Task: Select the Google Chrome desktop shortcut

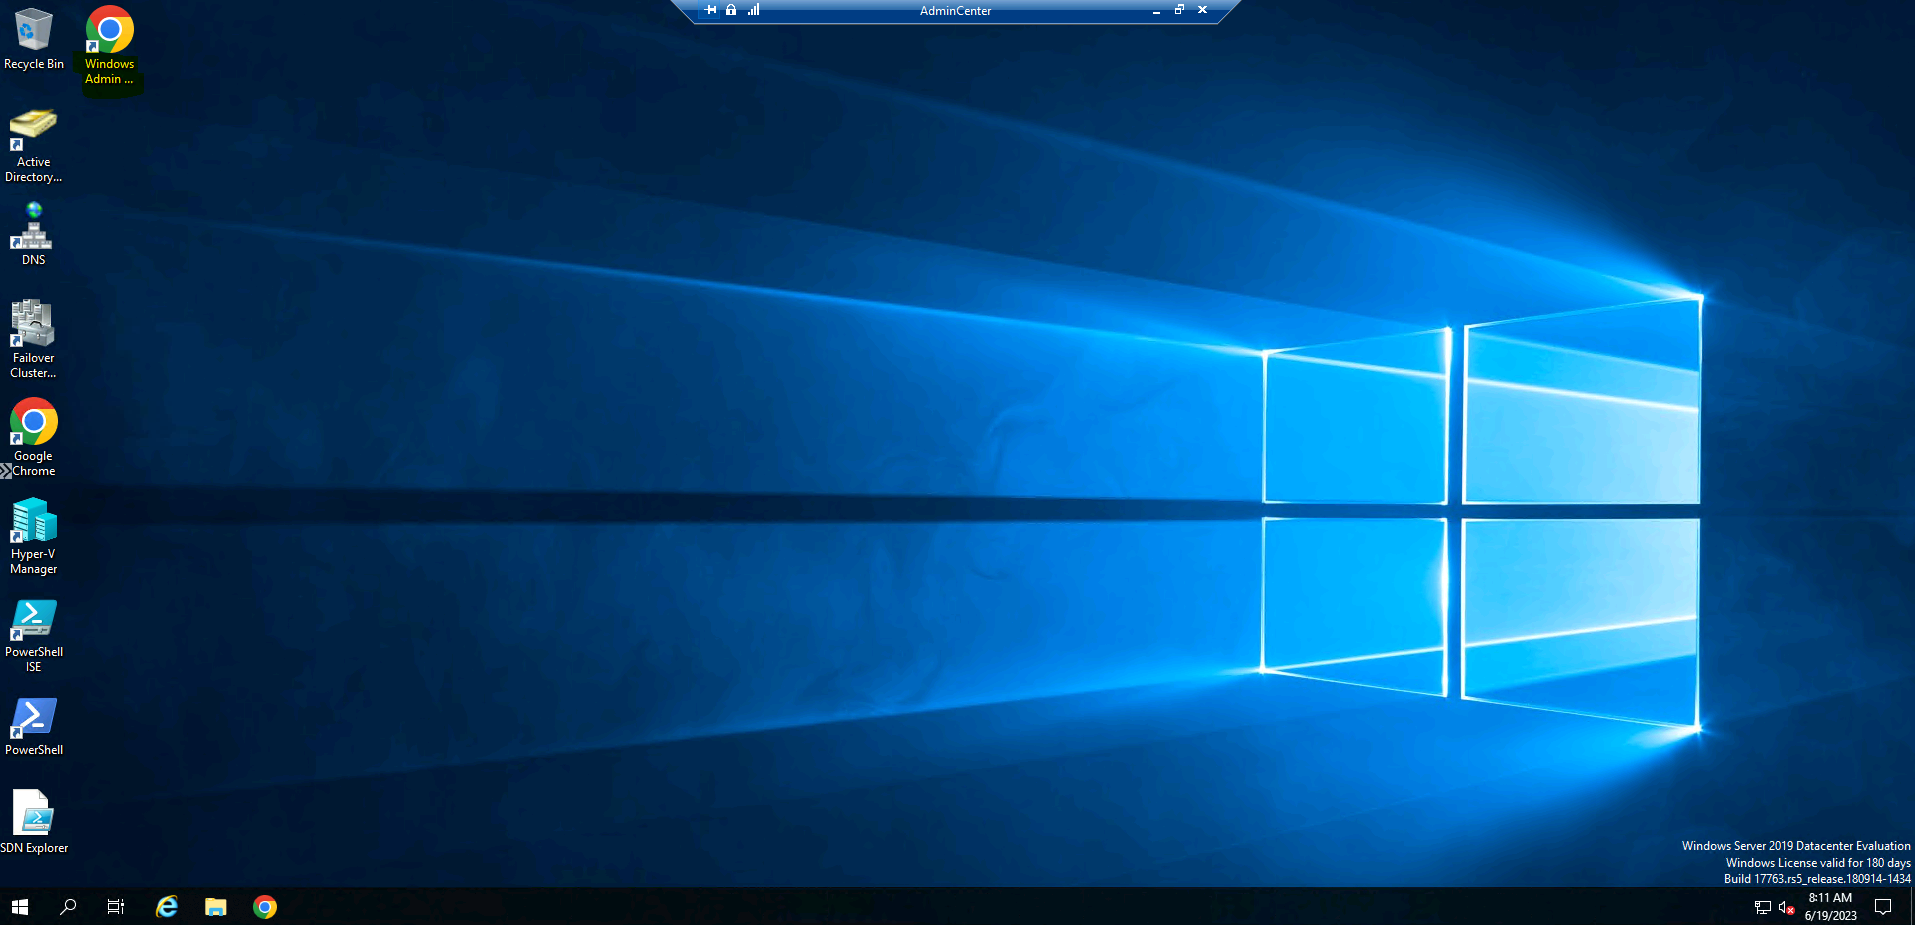Action: [x=33, y=437]
